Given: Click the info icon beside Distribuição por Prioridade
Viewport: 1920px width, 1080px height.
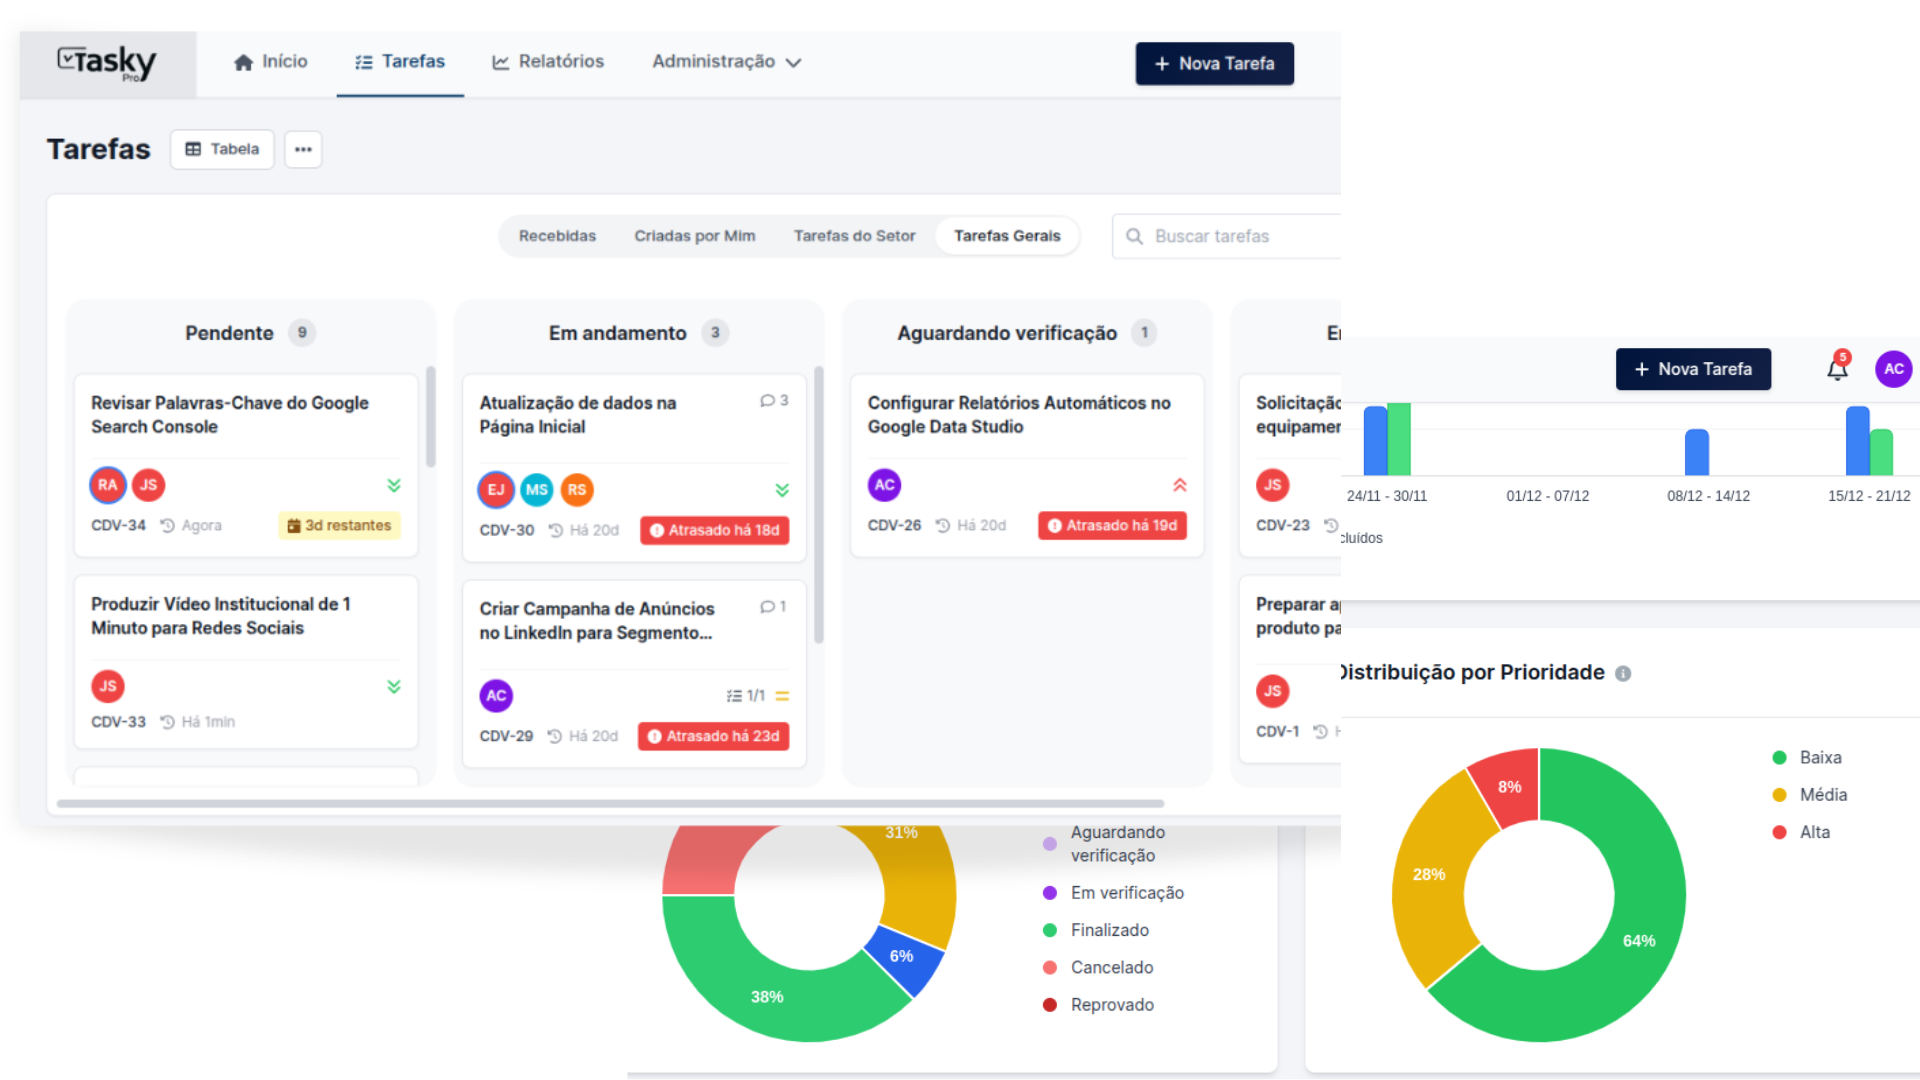Looking at the screenshot, I should [x=1623, y=672].
